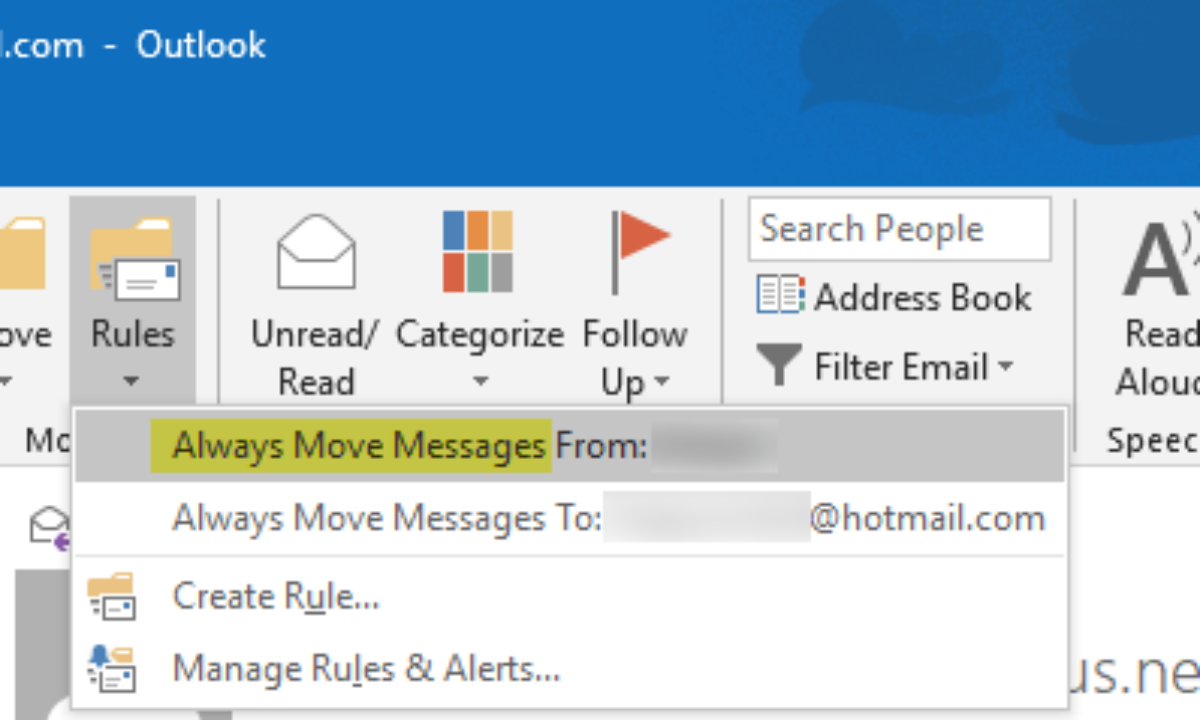Expand the Filter Email dropdown arrow
This screenshot has width=1200, height=720.
click(1004, 367)
